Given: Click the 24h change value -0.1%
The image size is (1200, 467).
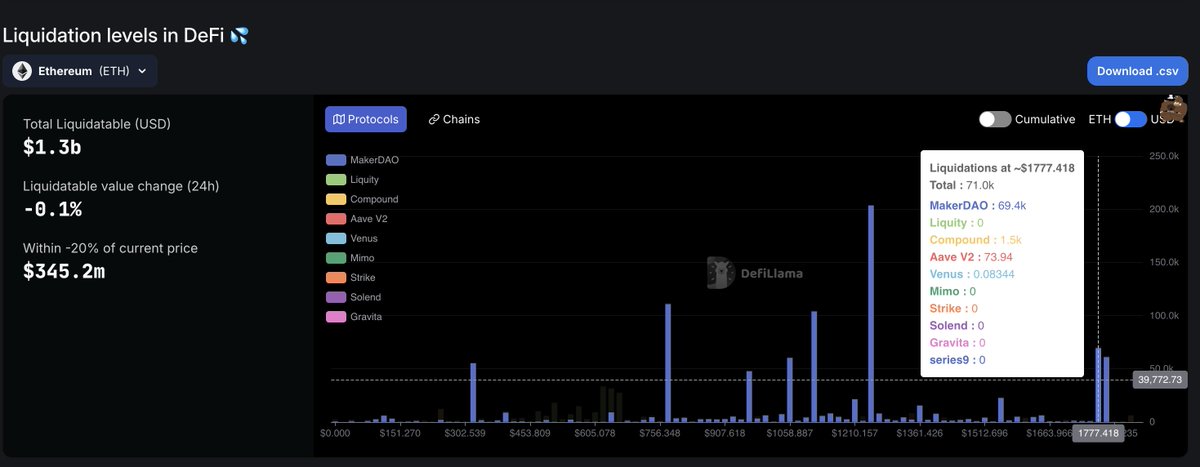Looking at the screenshot, I should [x=52, y=208].
